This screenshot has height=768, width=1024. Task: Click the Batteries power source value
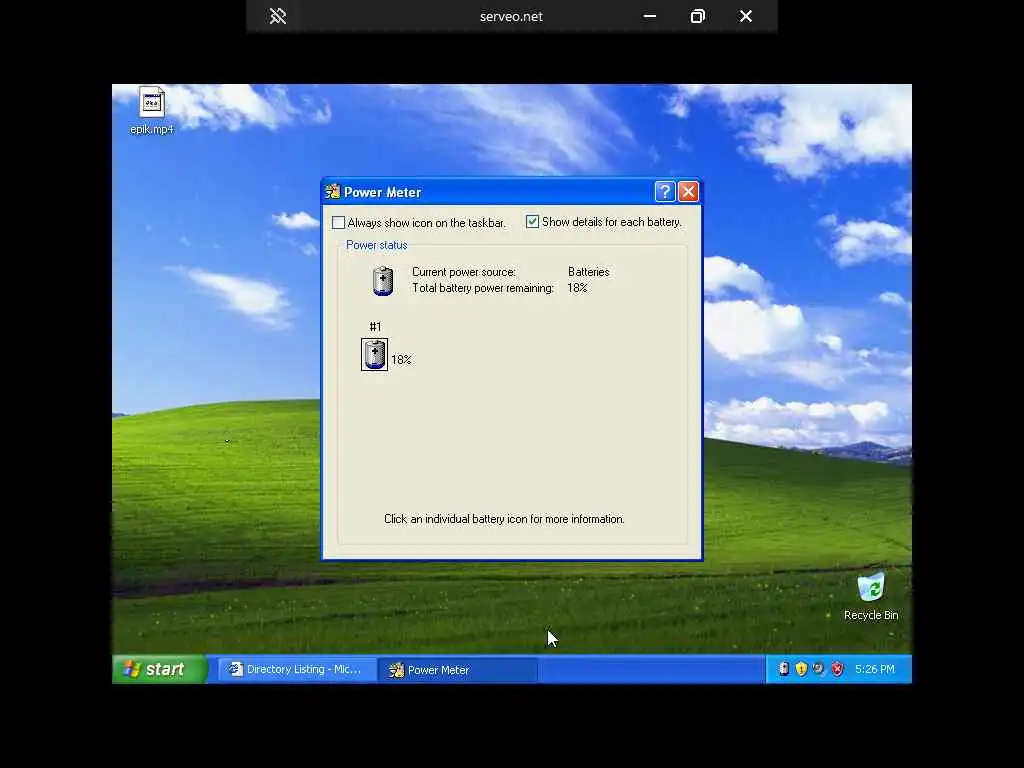click(x=588, y=272)
